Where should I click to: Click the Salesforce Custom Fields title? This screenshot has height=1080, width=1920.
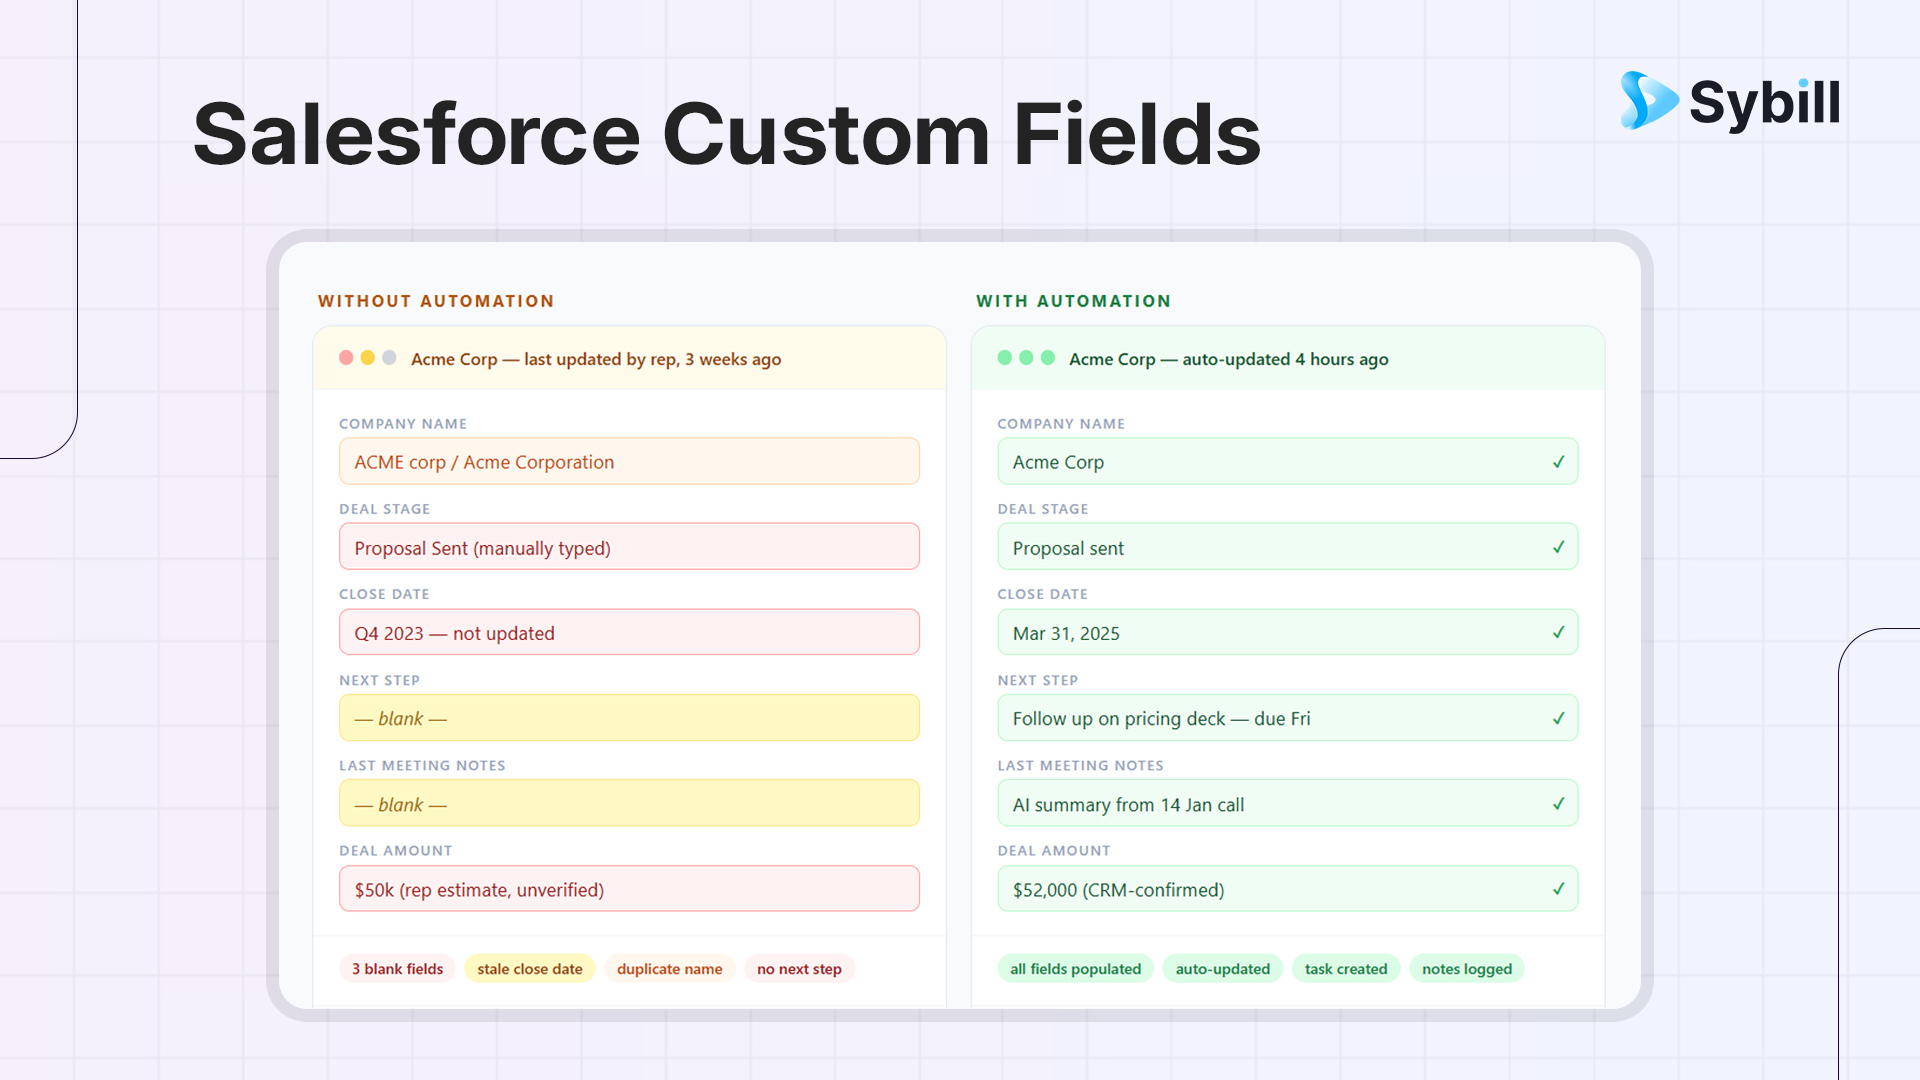pyautogui.click(x=727, y=134)
